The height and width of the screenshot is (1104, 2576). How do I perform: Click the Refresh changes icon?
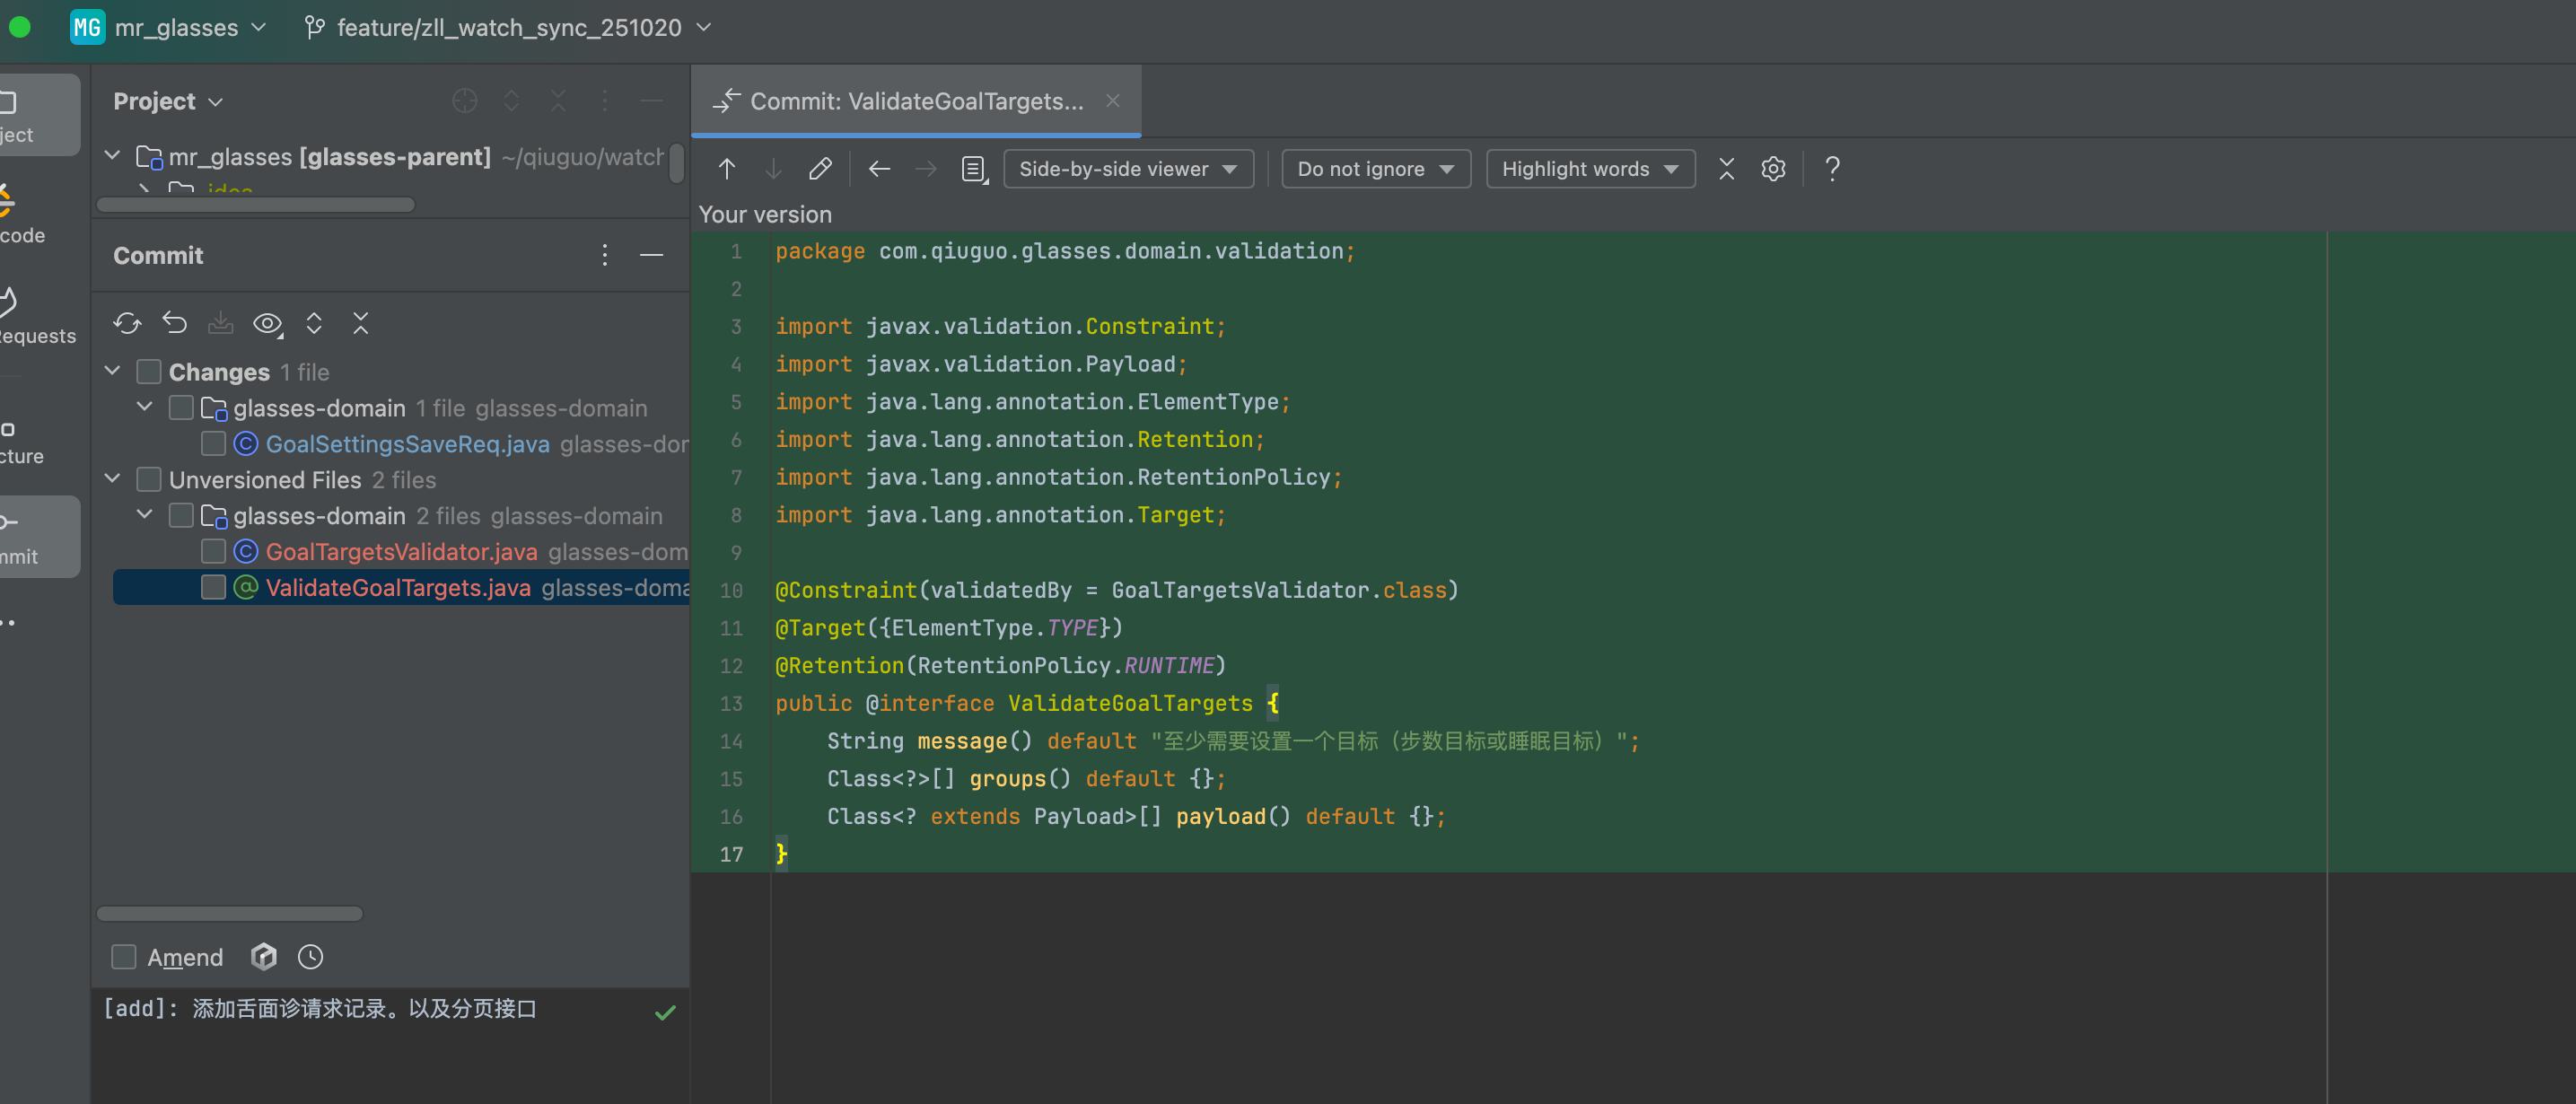(127, 323)
